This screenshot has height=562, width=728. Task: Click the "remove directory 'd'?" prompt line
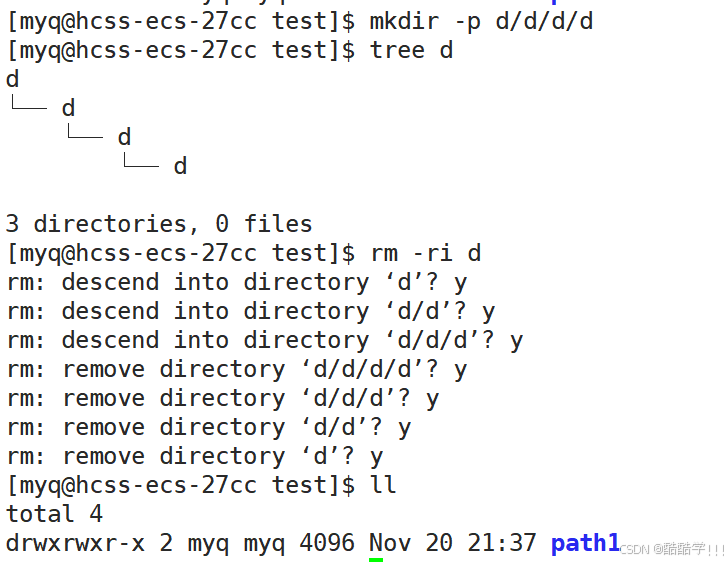pyautogui.click(x=195, y=457)
